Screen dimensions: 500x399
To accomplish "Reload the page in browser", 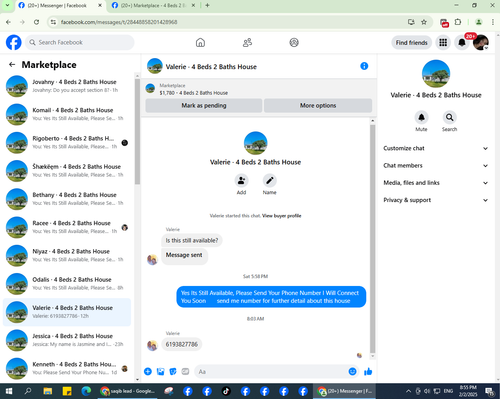I will (36, 22).
